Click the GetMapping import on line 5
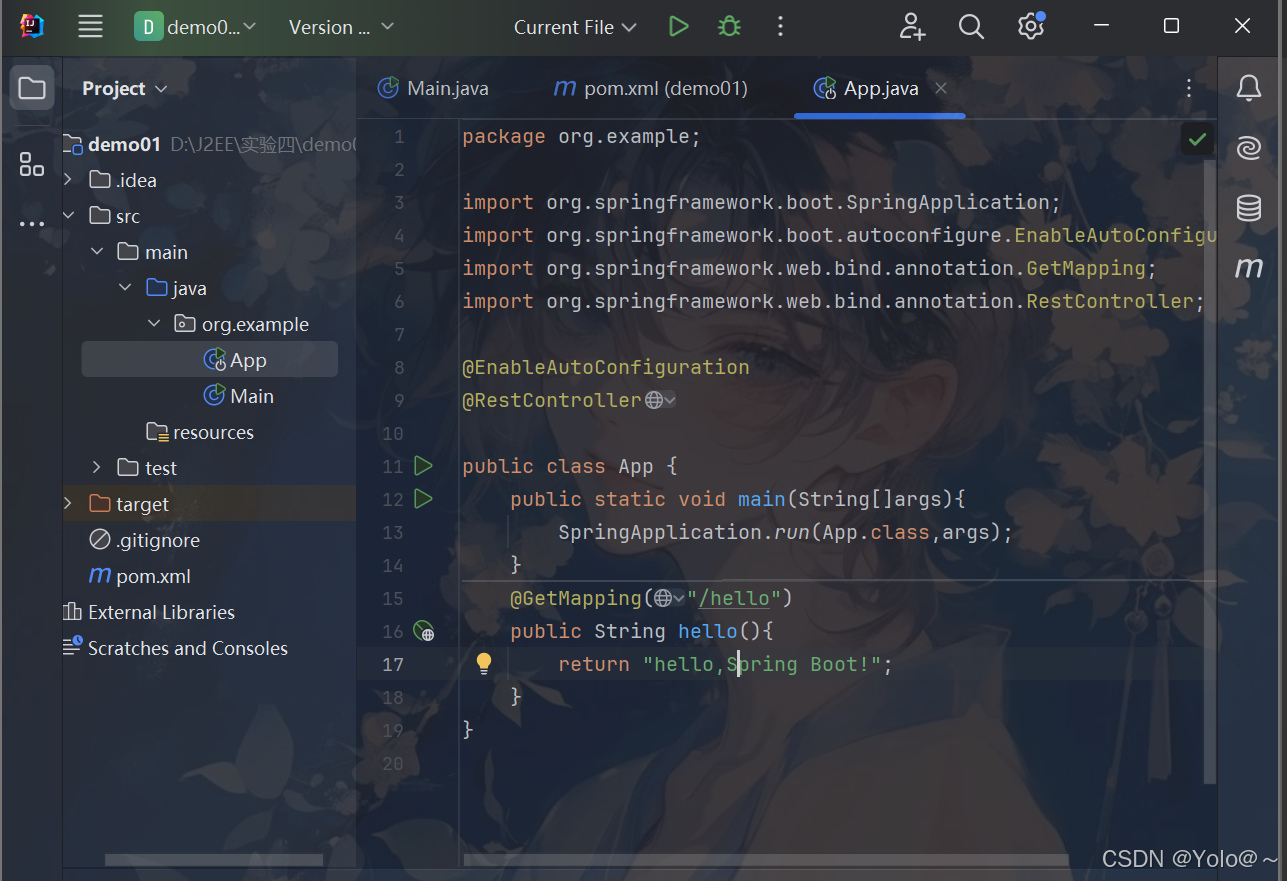 coord(1086,268)
